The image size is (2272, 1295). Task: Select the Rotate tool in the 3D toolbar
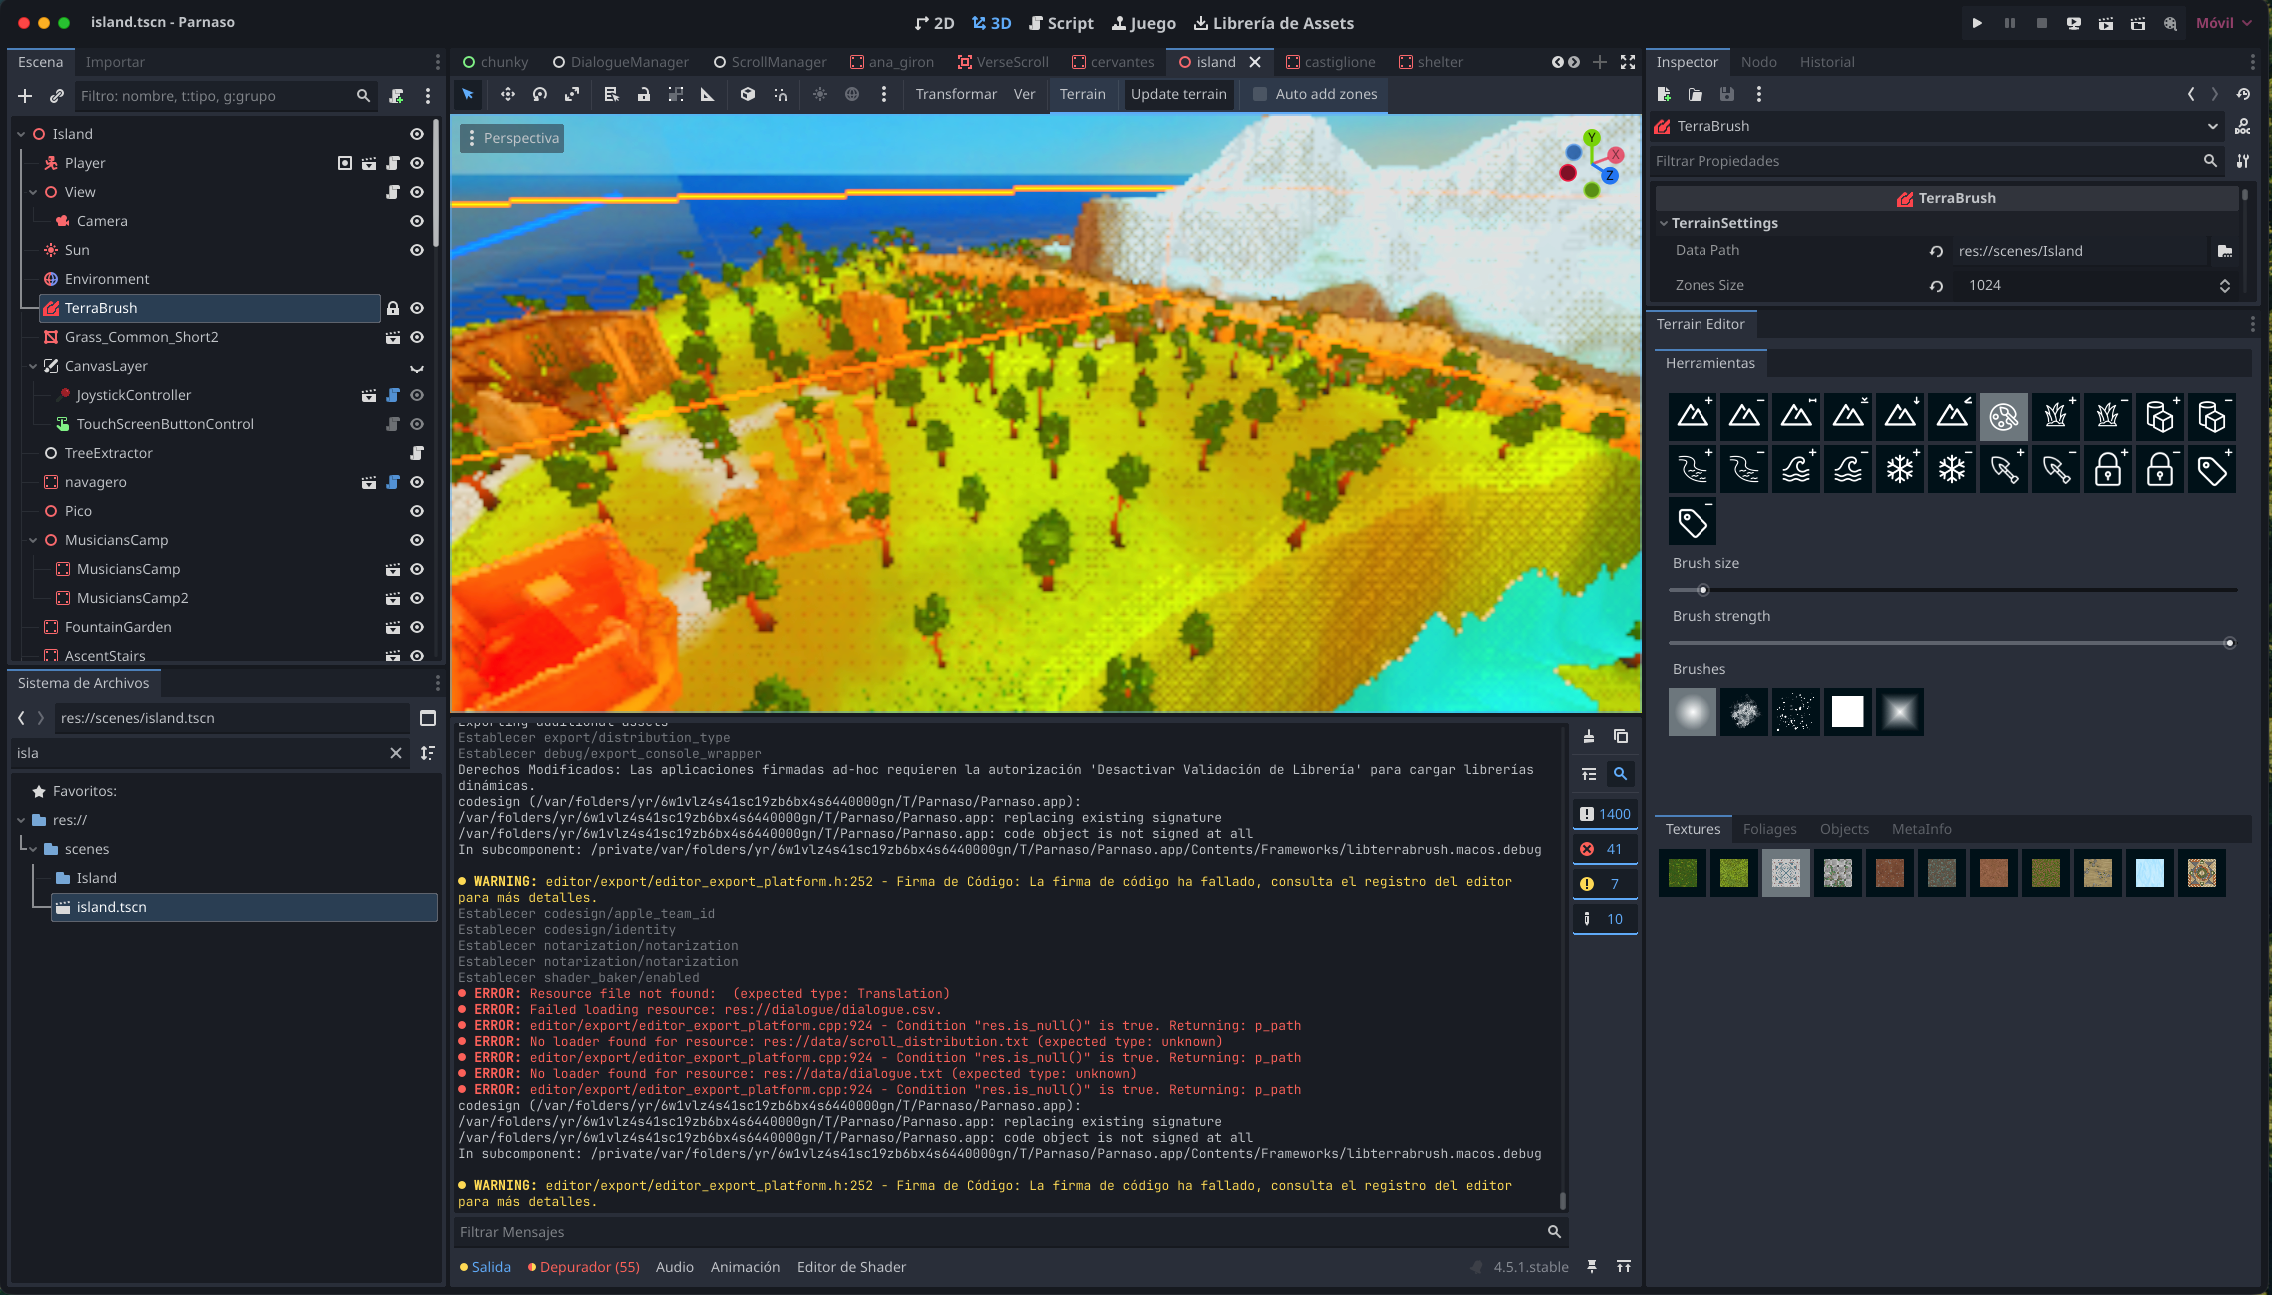pos(540,94)
